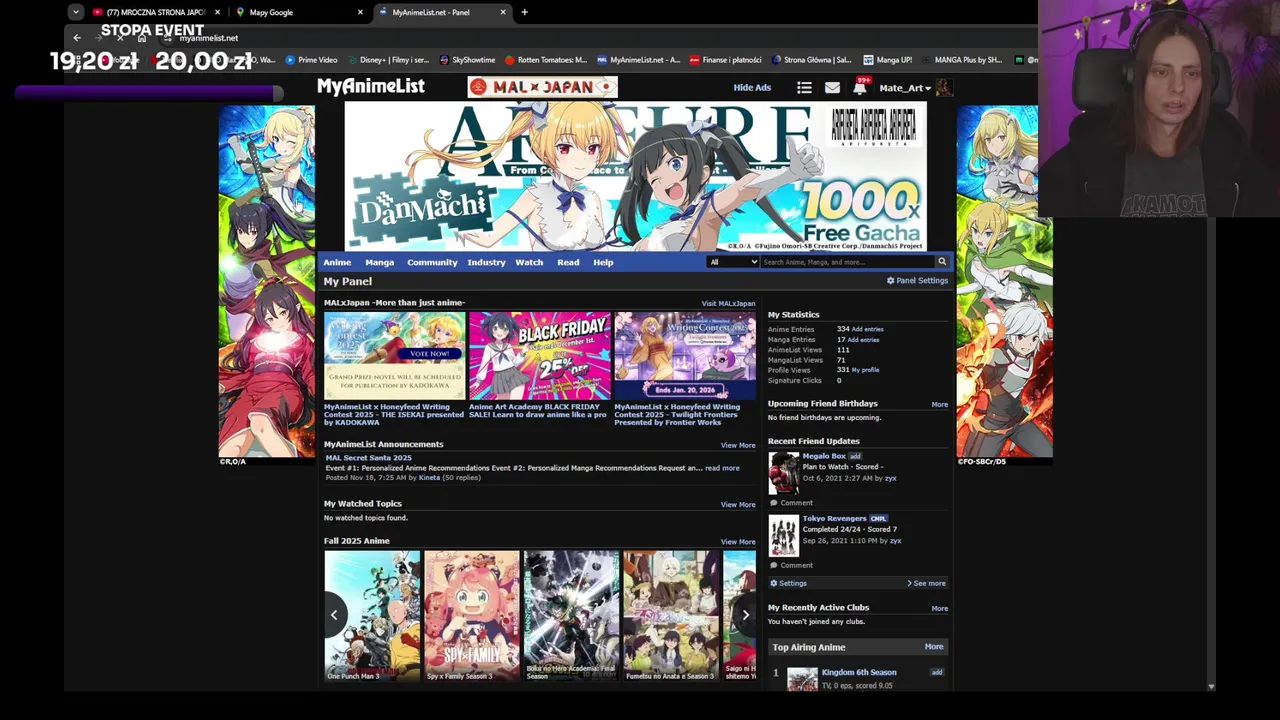Click the myanimelist.net address bar
1280x720 pixels.
click(x=209, y=38)
